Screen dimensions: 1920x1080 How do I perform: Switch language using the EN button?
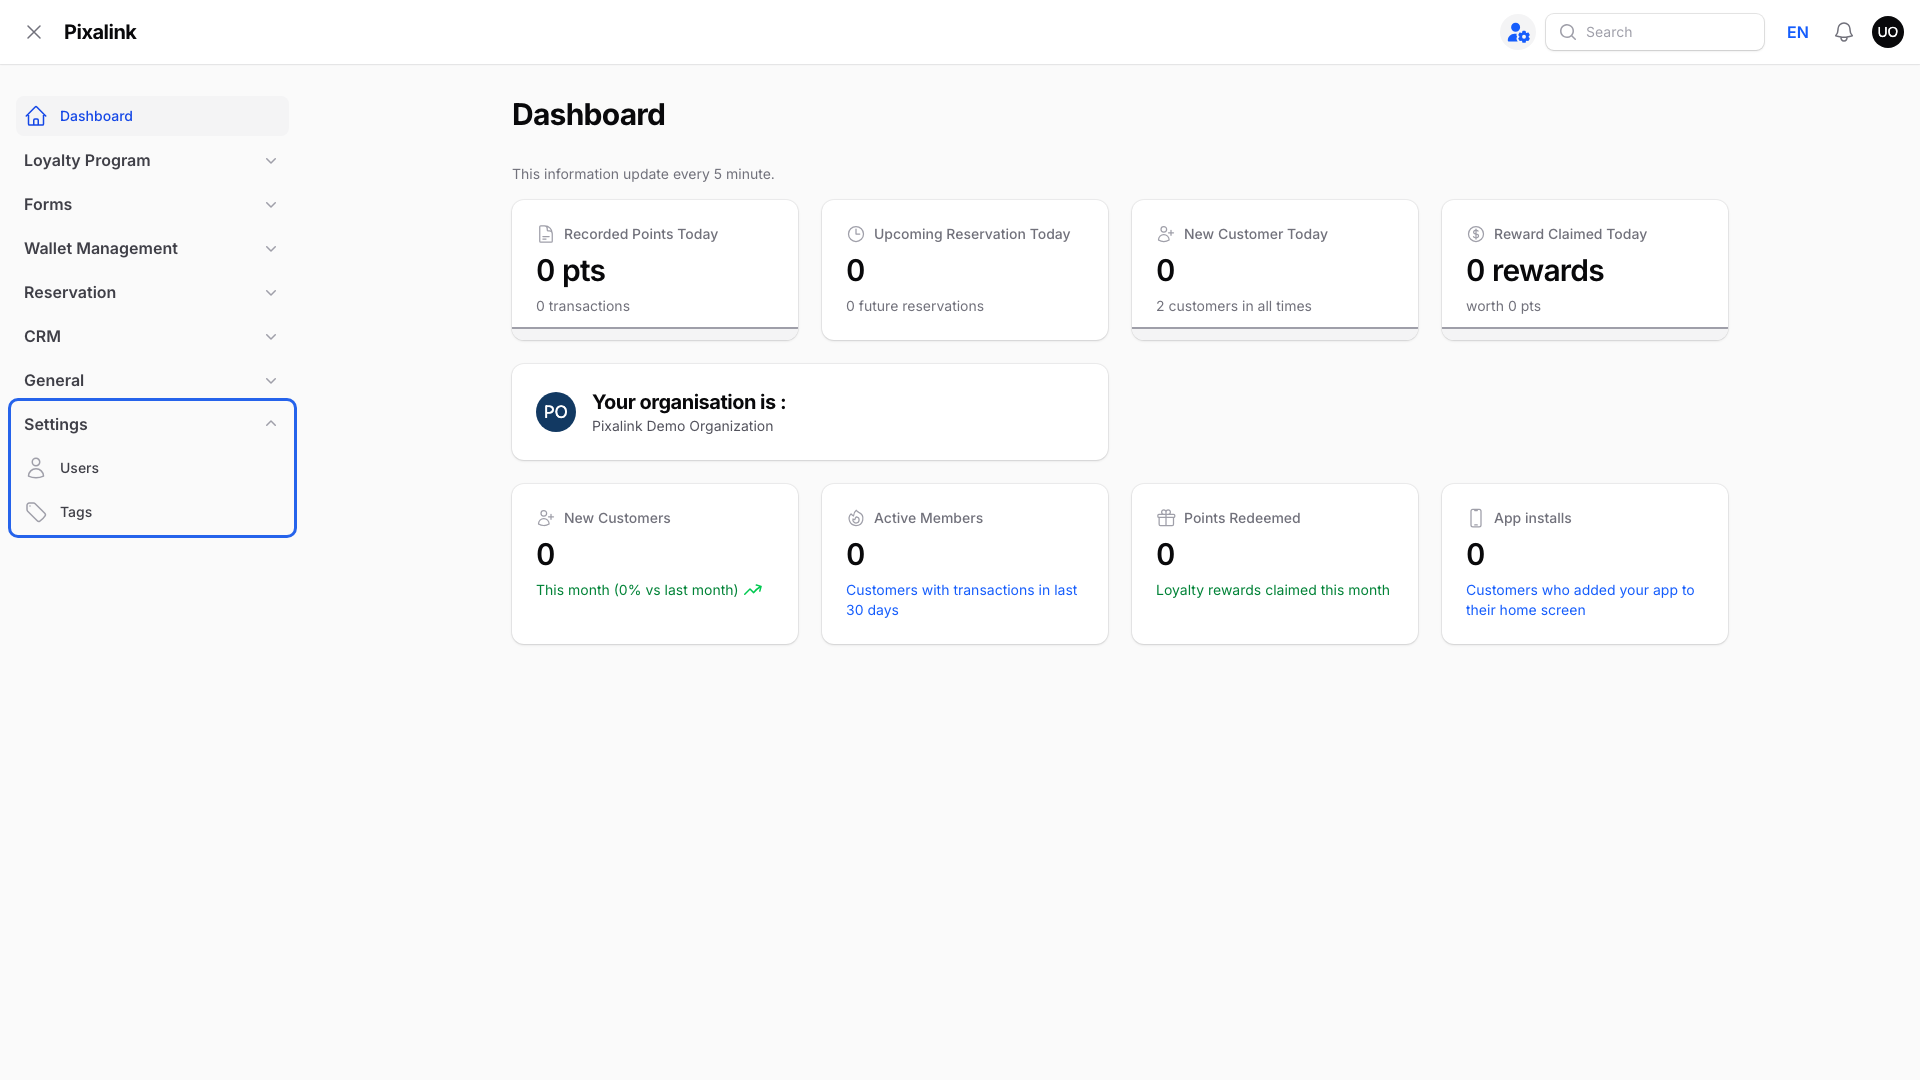(1798, 32)
